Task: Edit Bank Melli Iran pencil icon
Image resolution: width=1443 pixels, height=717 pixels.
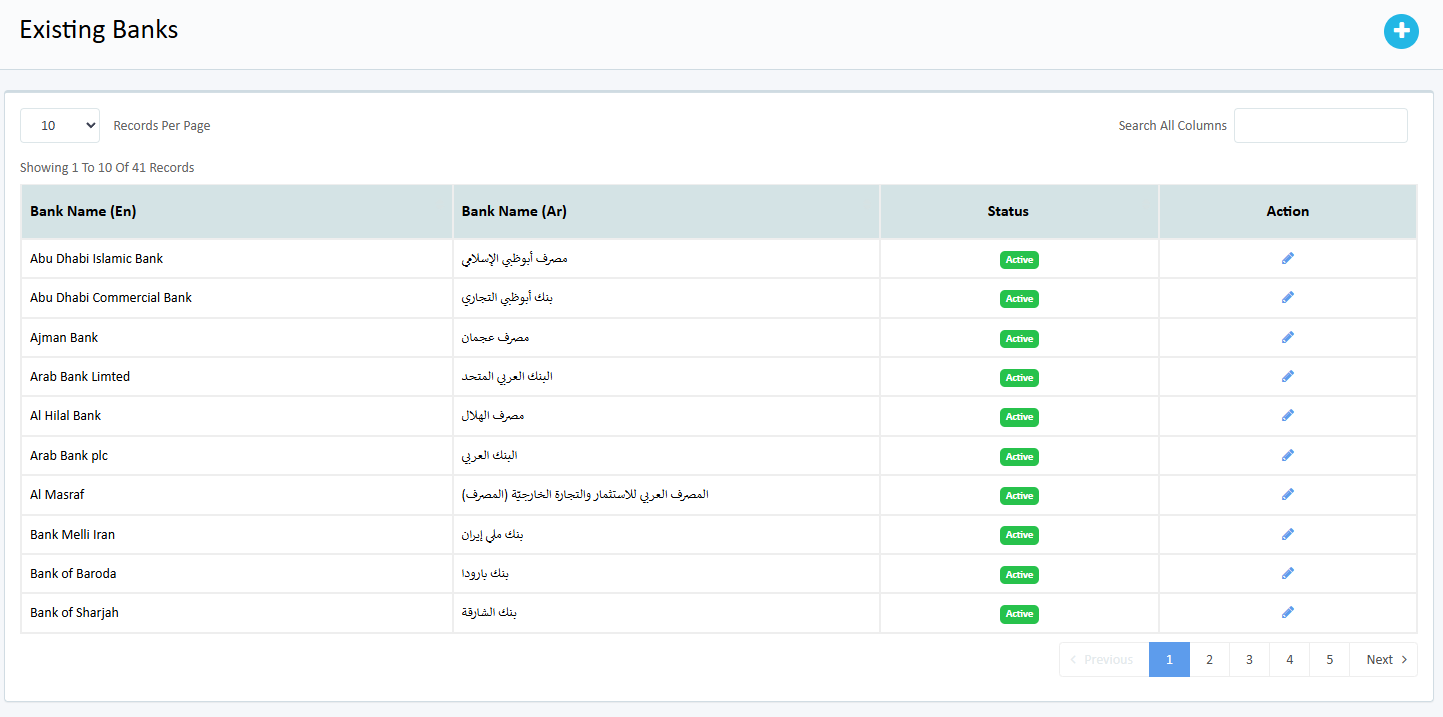Action: 1288,534
